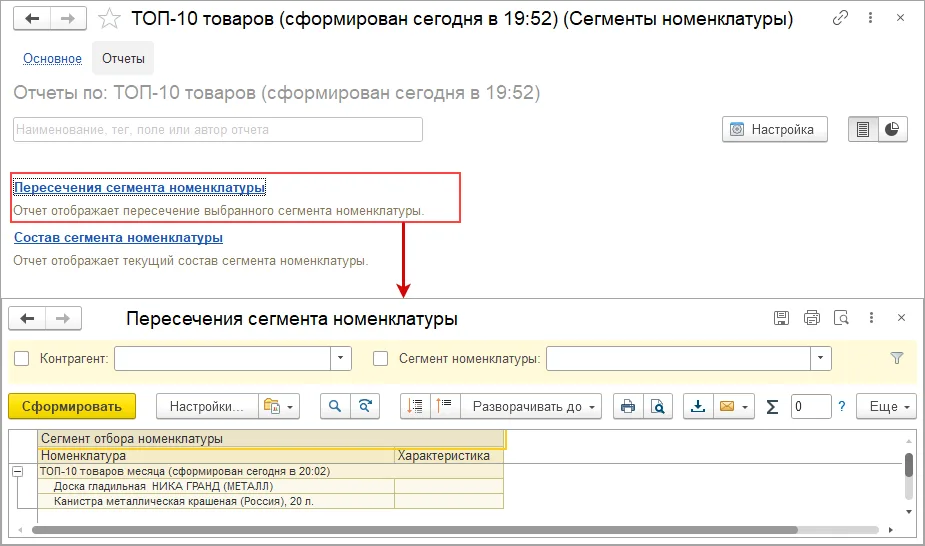
Task: Click the Контрагент input field
Action: click(x=222, y=358)
